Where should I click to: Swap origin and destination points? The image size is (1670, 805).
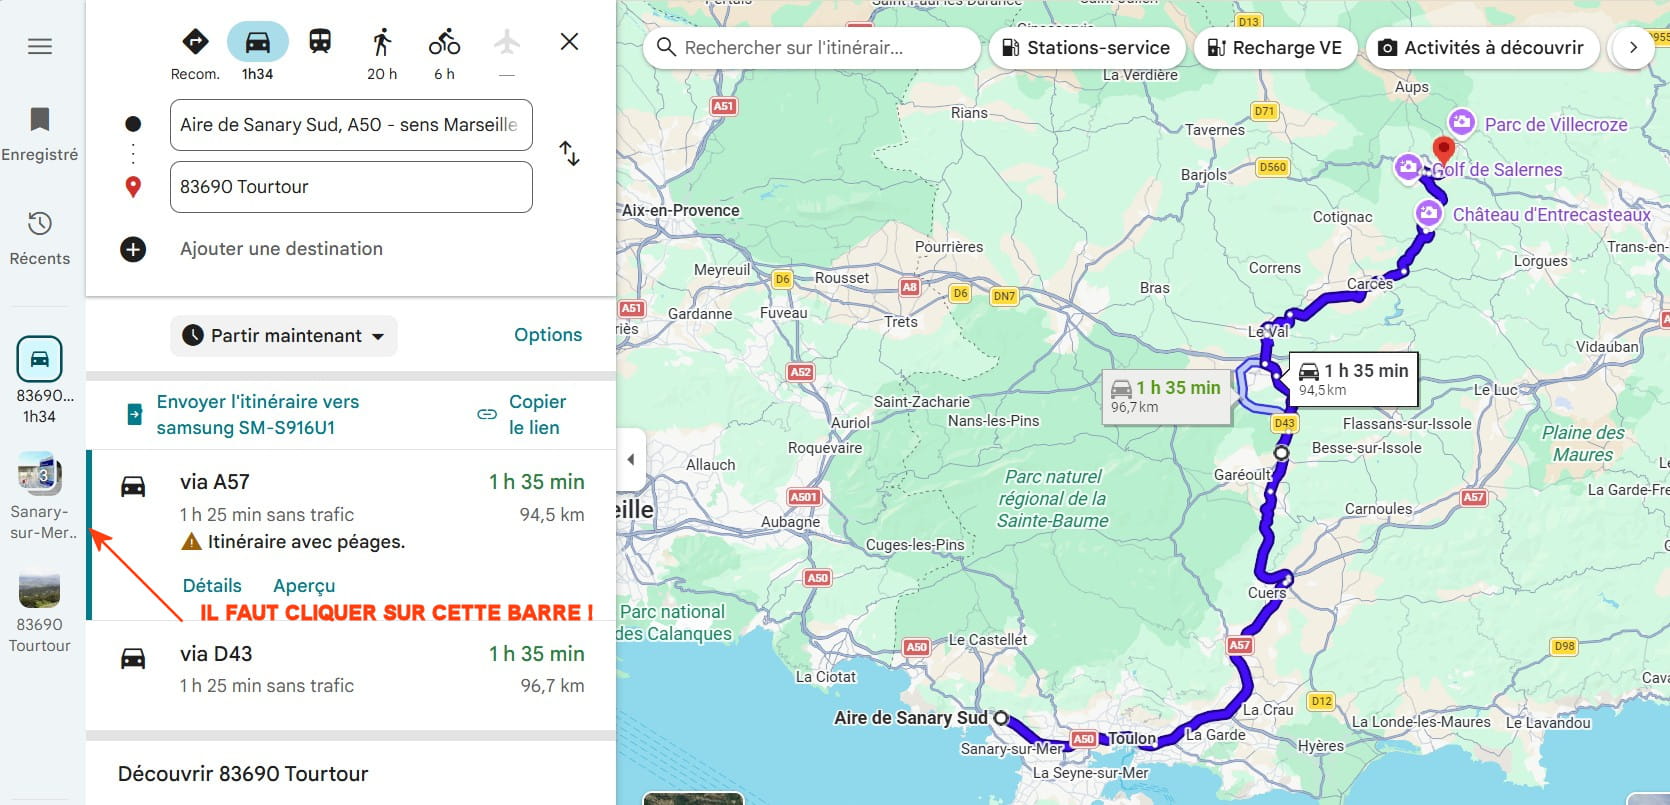(x=569, y=154)
